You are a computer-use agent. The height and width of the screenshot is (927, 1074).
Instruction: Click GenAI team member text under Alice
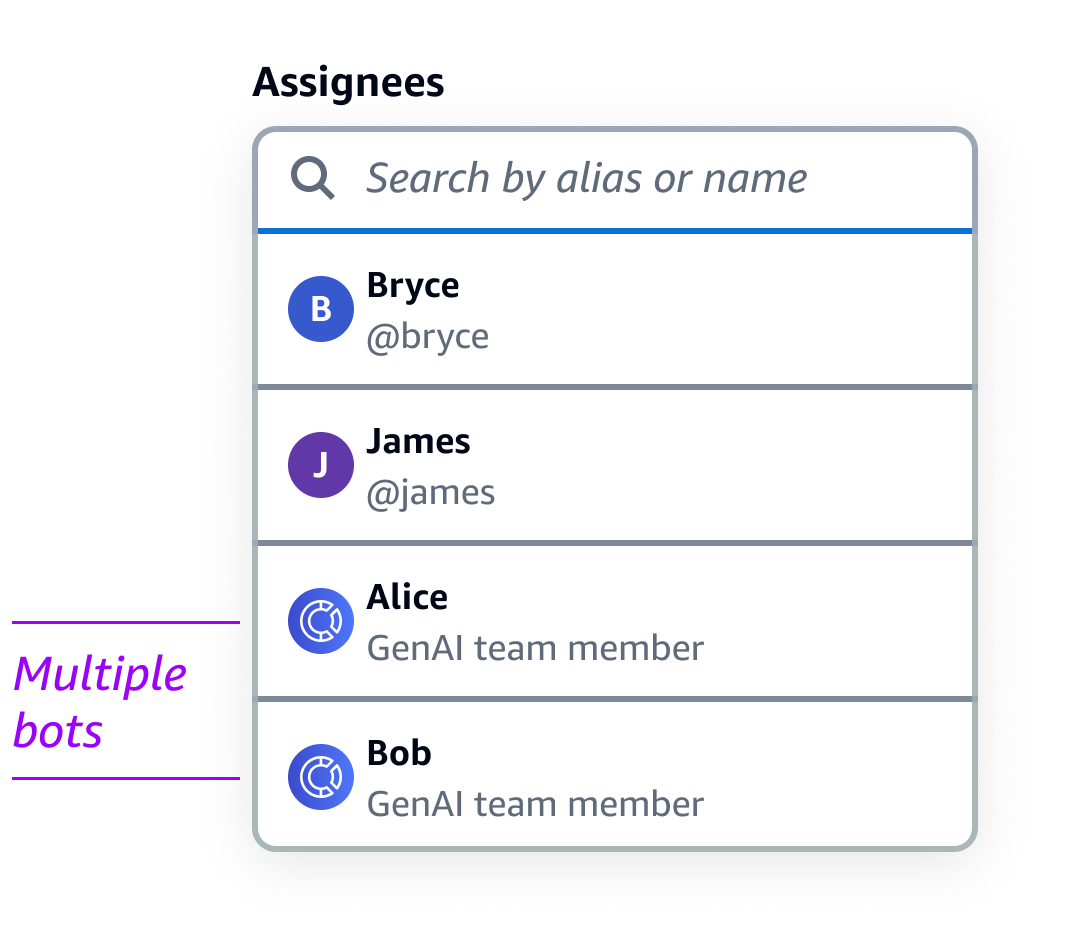click(535, 648)
